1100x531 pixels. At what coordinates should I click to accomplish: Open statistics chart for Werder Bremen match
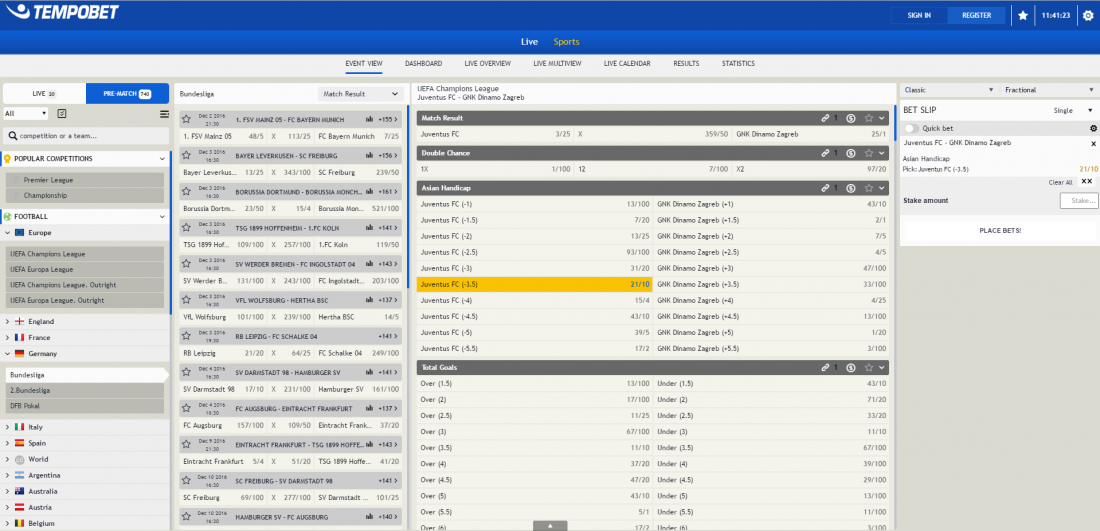pos(369,264)
